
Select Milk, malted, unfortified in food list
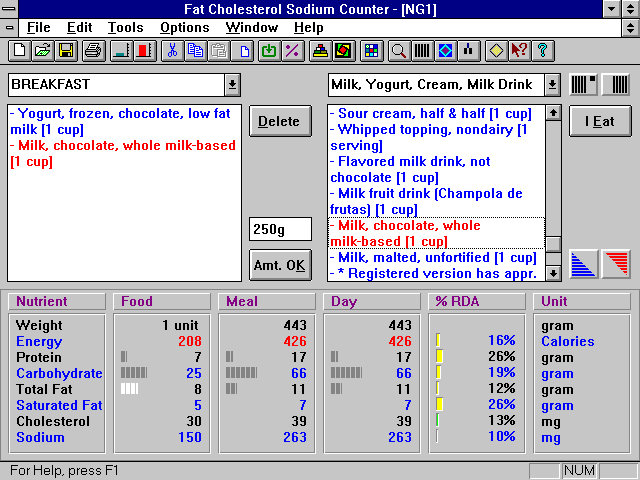coord(435,257)
